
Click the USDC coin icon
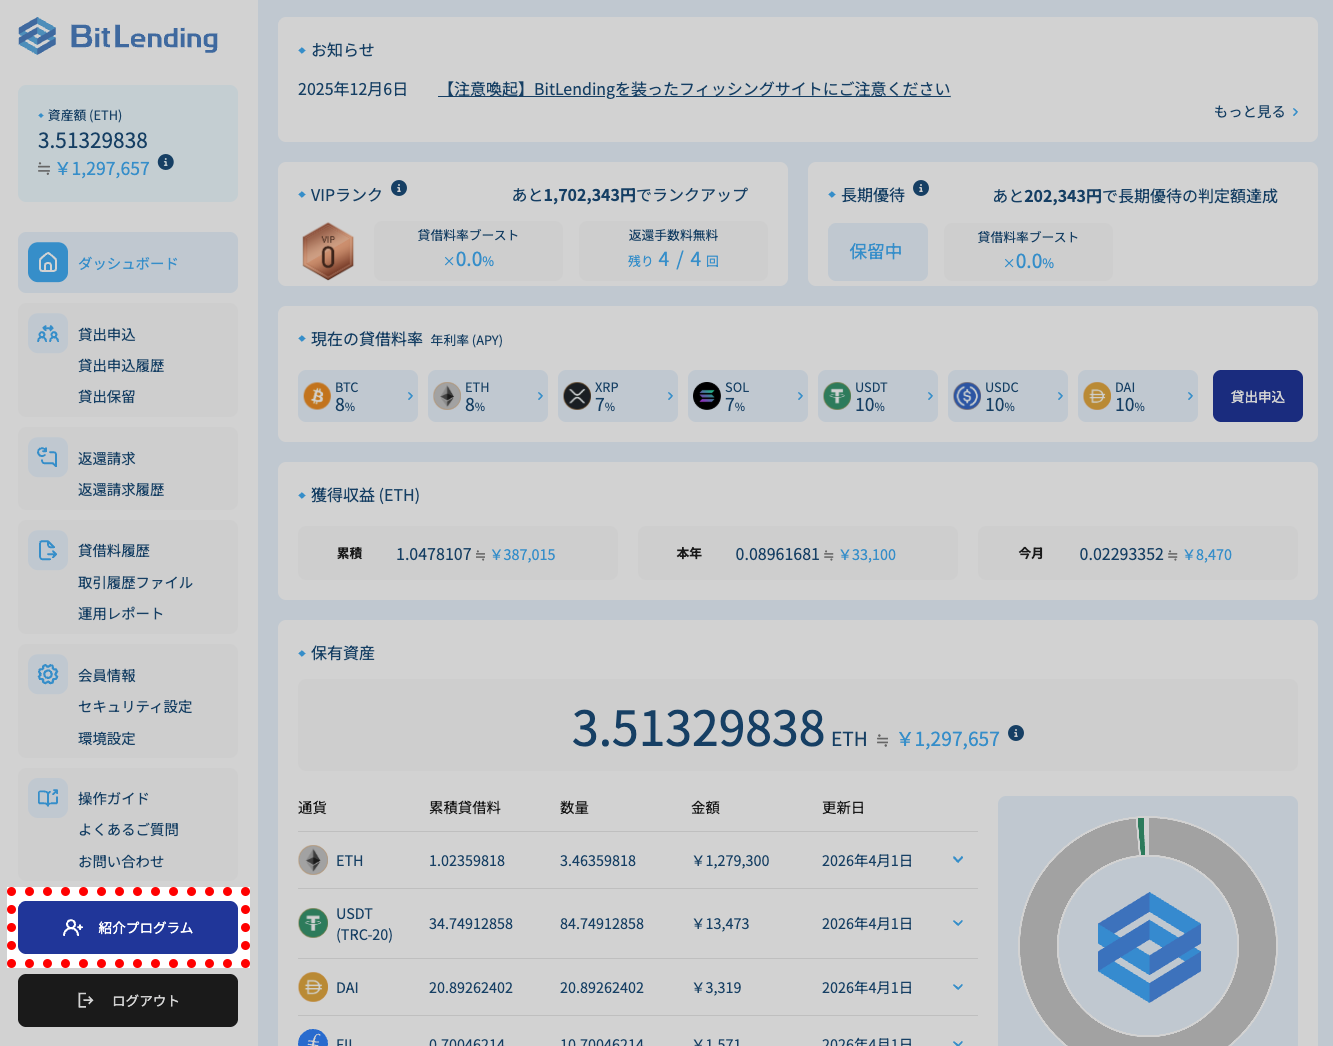point(967,396)
